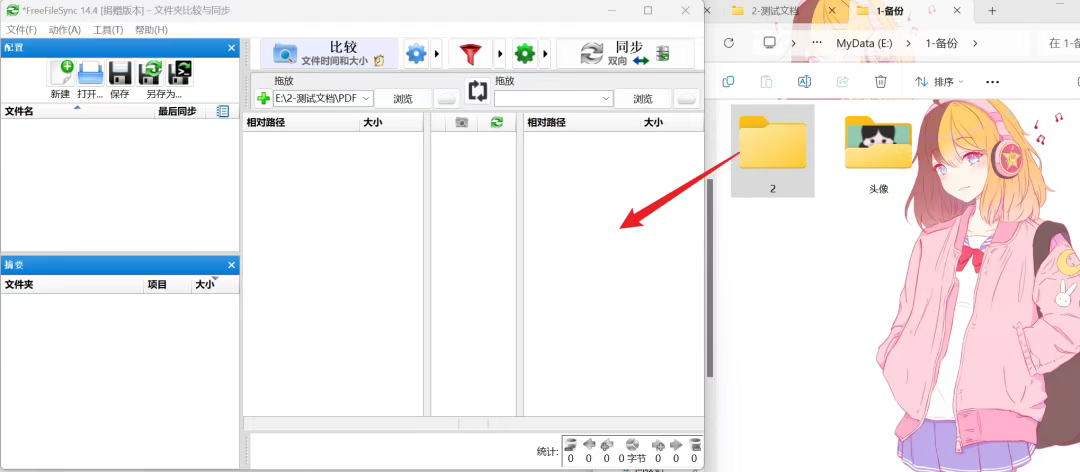Open the 工具(T) menu

click(108, 30)
